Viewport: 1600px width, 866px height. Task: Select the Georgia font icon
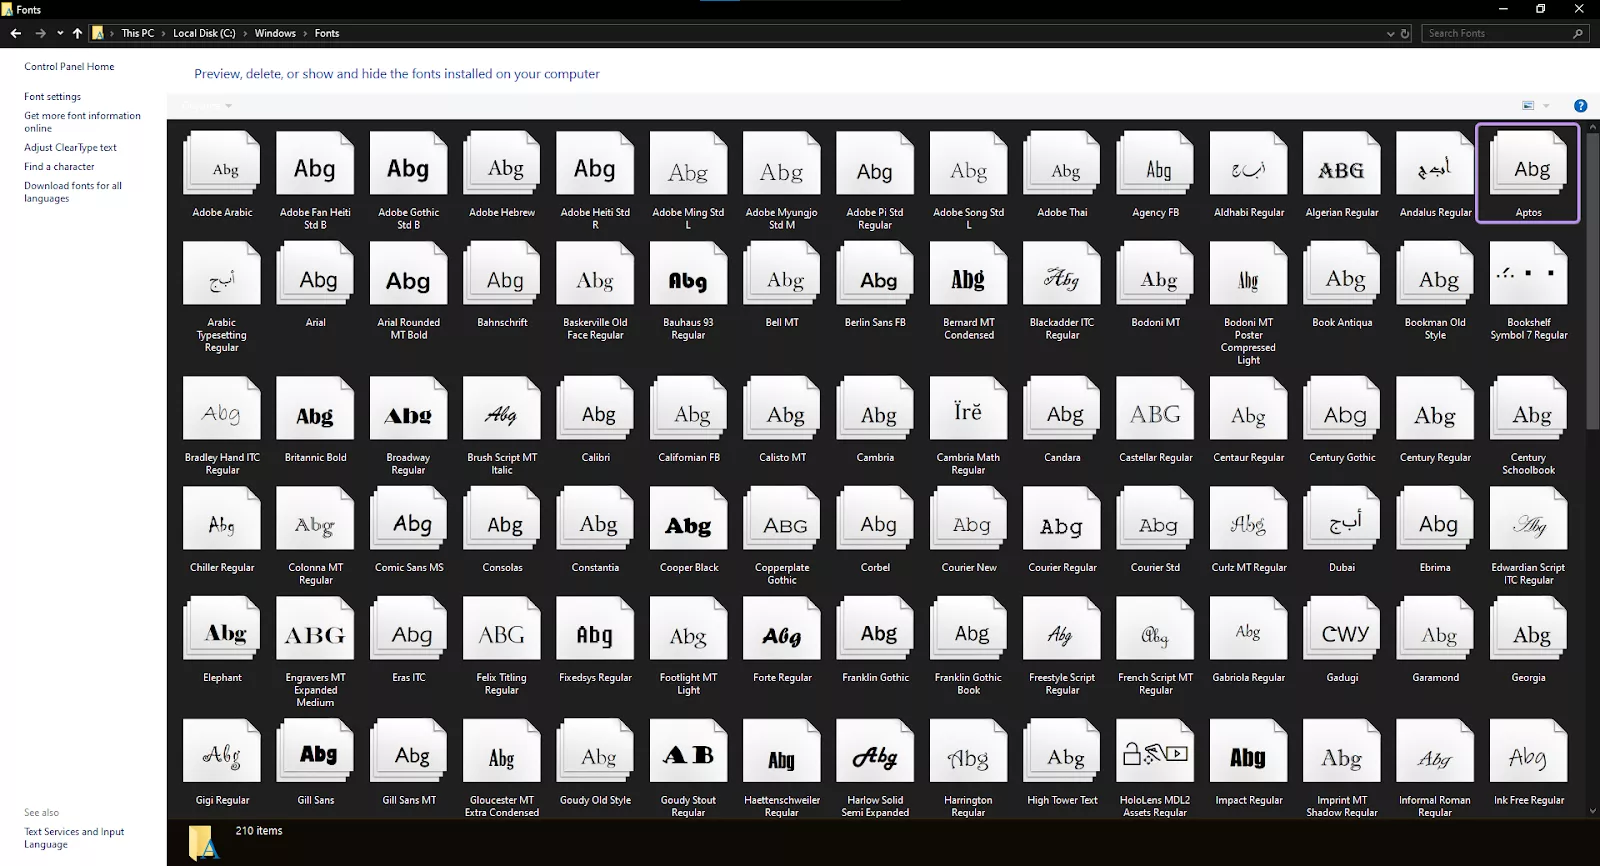coord(1528,628)
